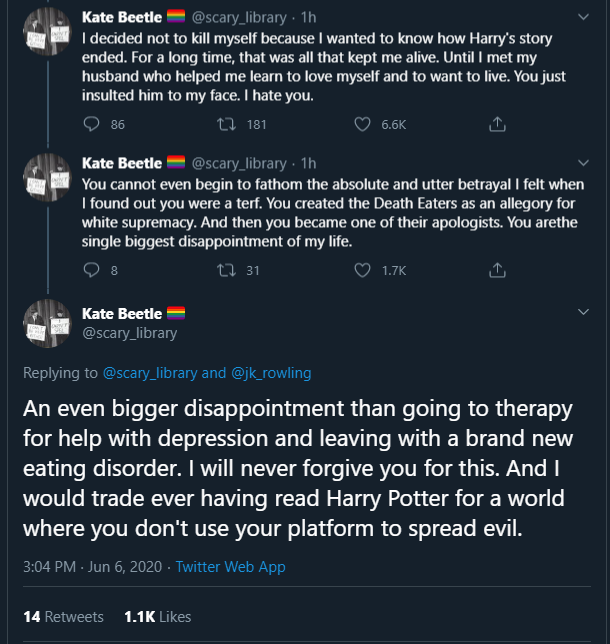Open @scary_library in the Replying to line
The width and height of the screenshot is (610, 644).
150,373
